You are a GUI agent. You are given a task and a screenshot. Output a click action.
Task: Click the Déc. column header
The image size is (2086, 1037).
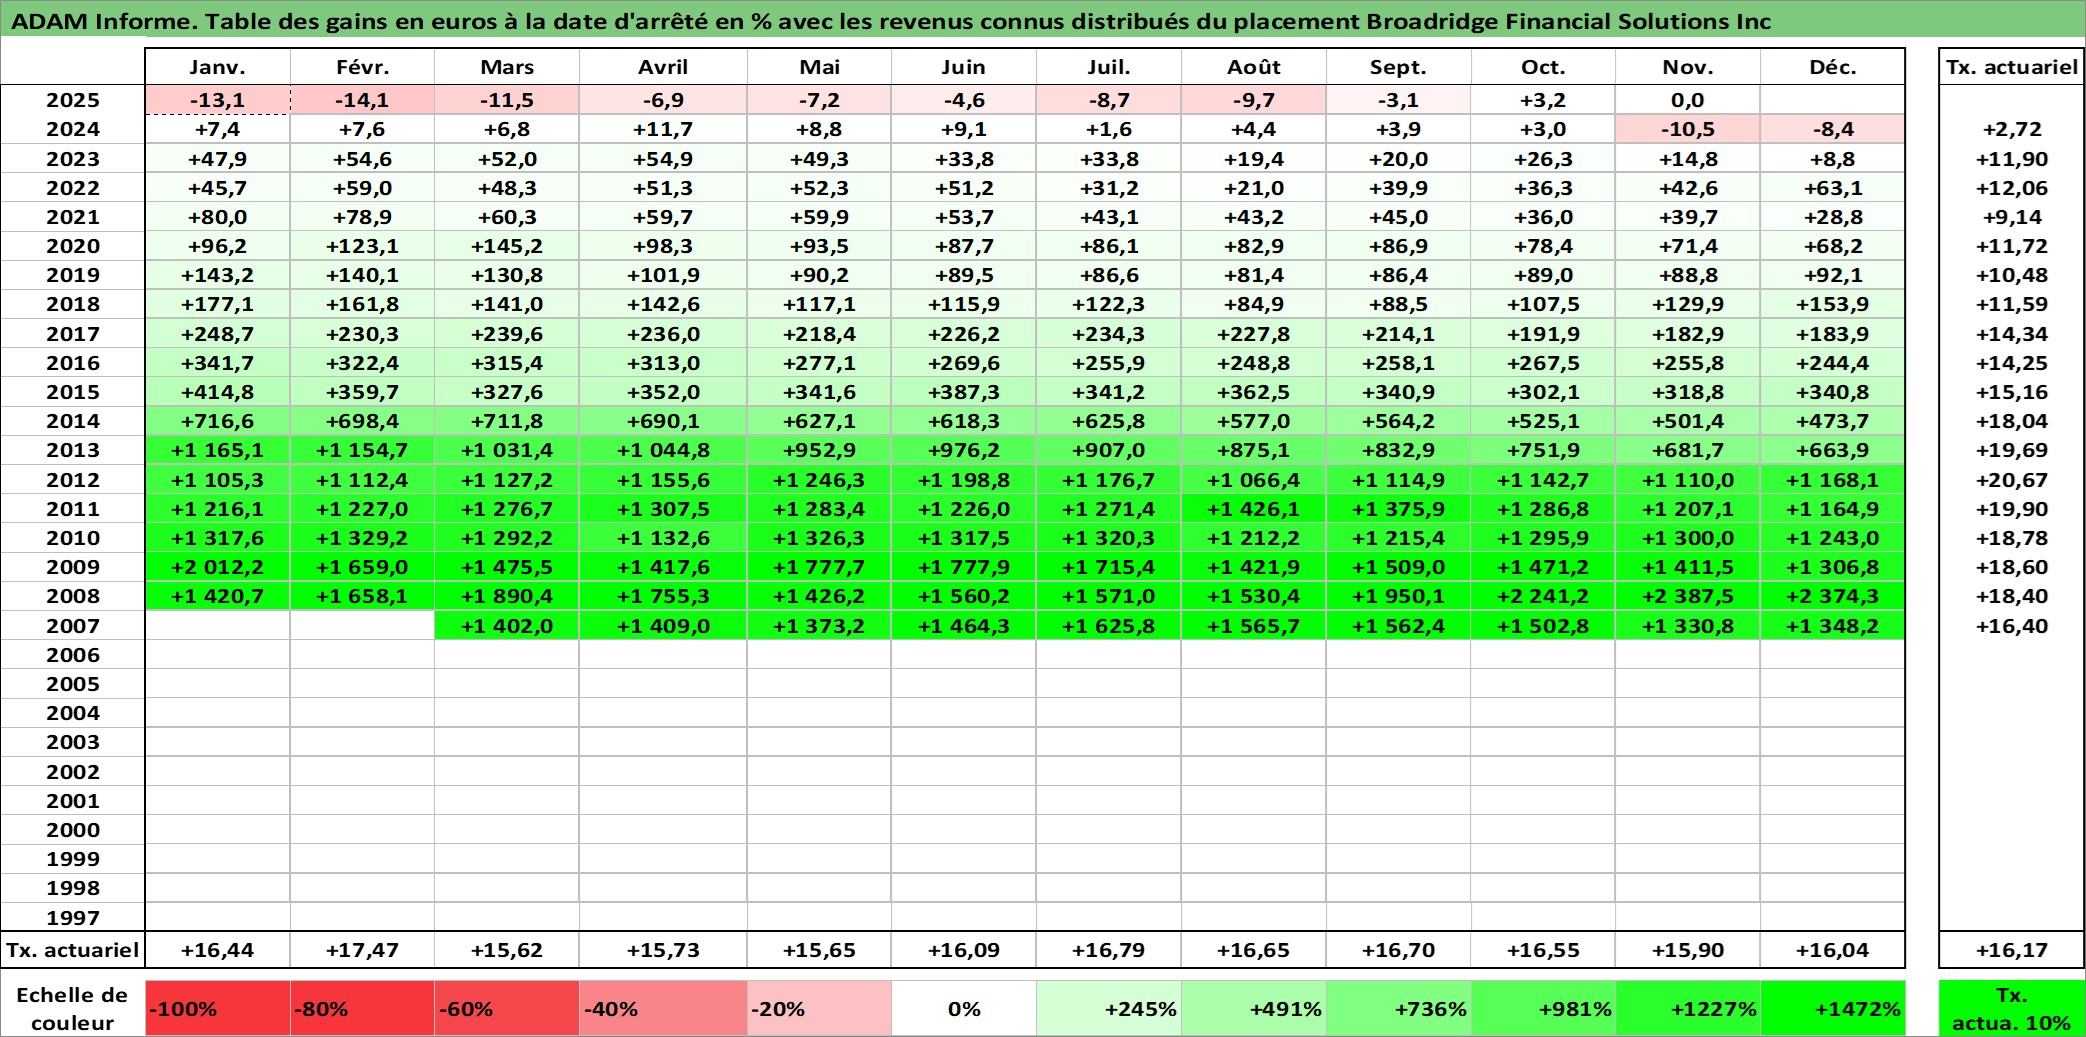click(x=1833, y=67)
